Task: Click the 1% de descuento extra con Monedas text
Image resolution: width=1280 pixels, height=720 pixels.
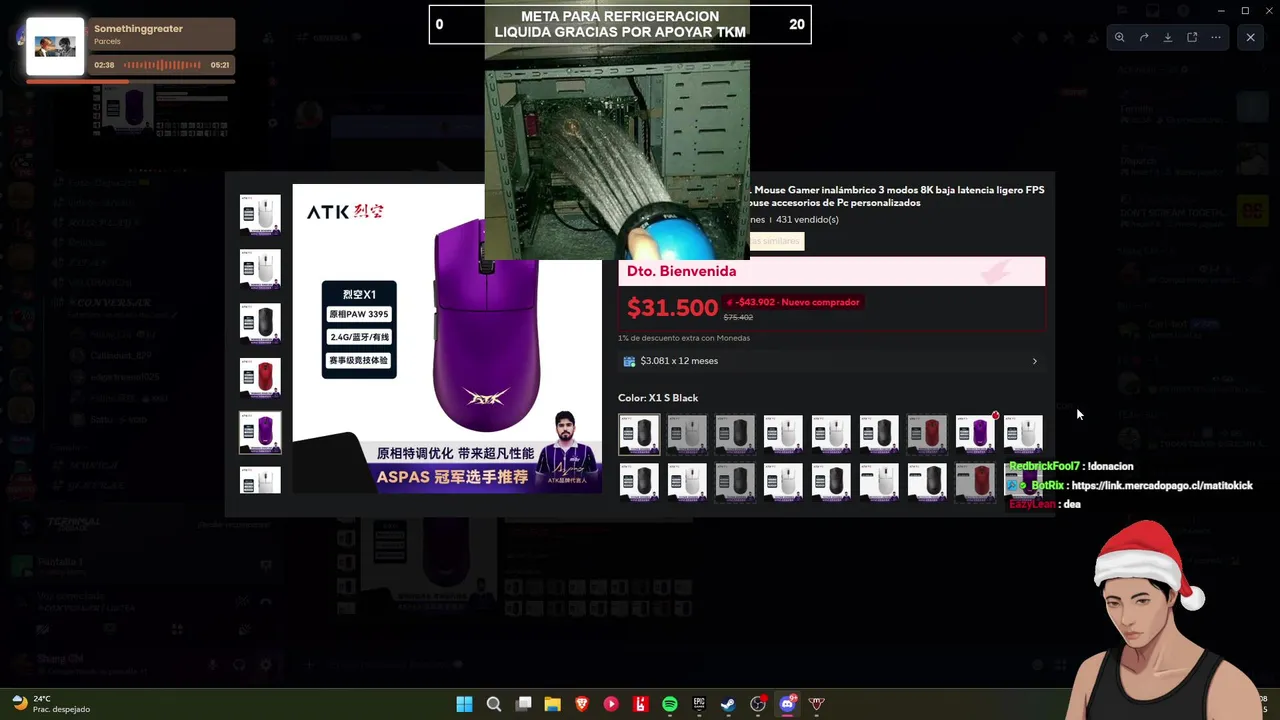Action: coord(684,338)
